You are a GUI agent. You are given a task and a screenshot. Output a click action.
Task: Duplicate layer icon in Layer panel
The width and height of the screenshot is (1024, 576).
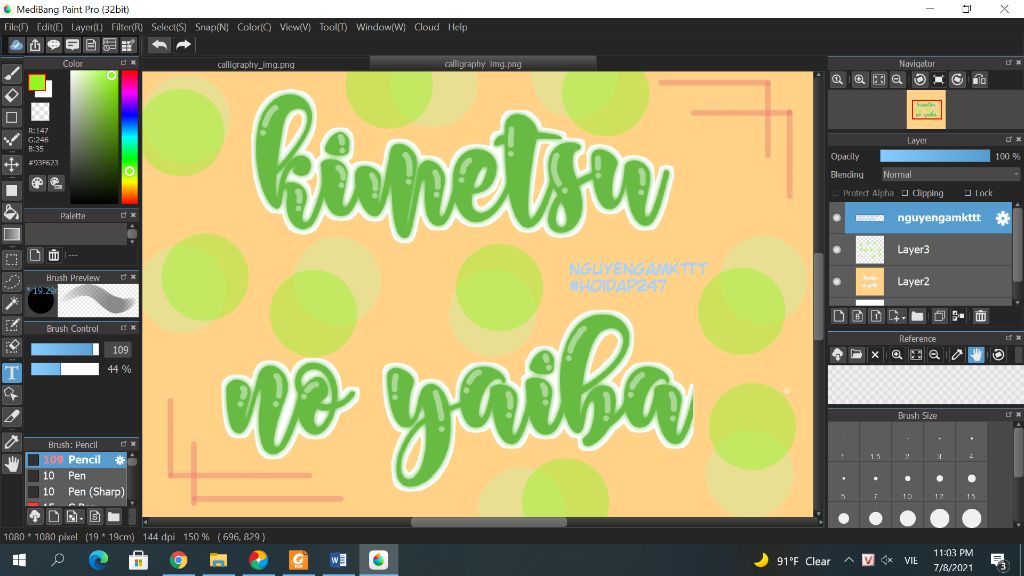(x=939, y=316)
